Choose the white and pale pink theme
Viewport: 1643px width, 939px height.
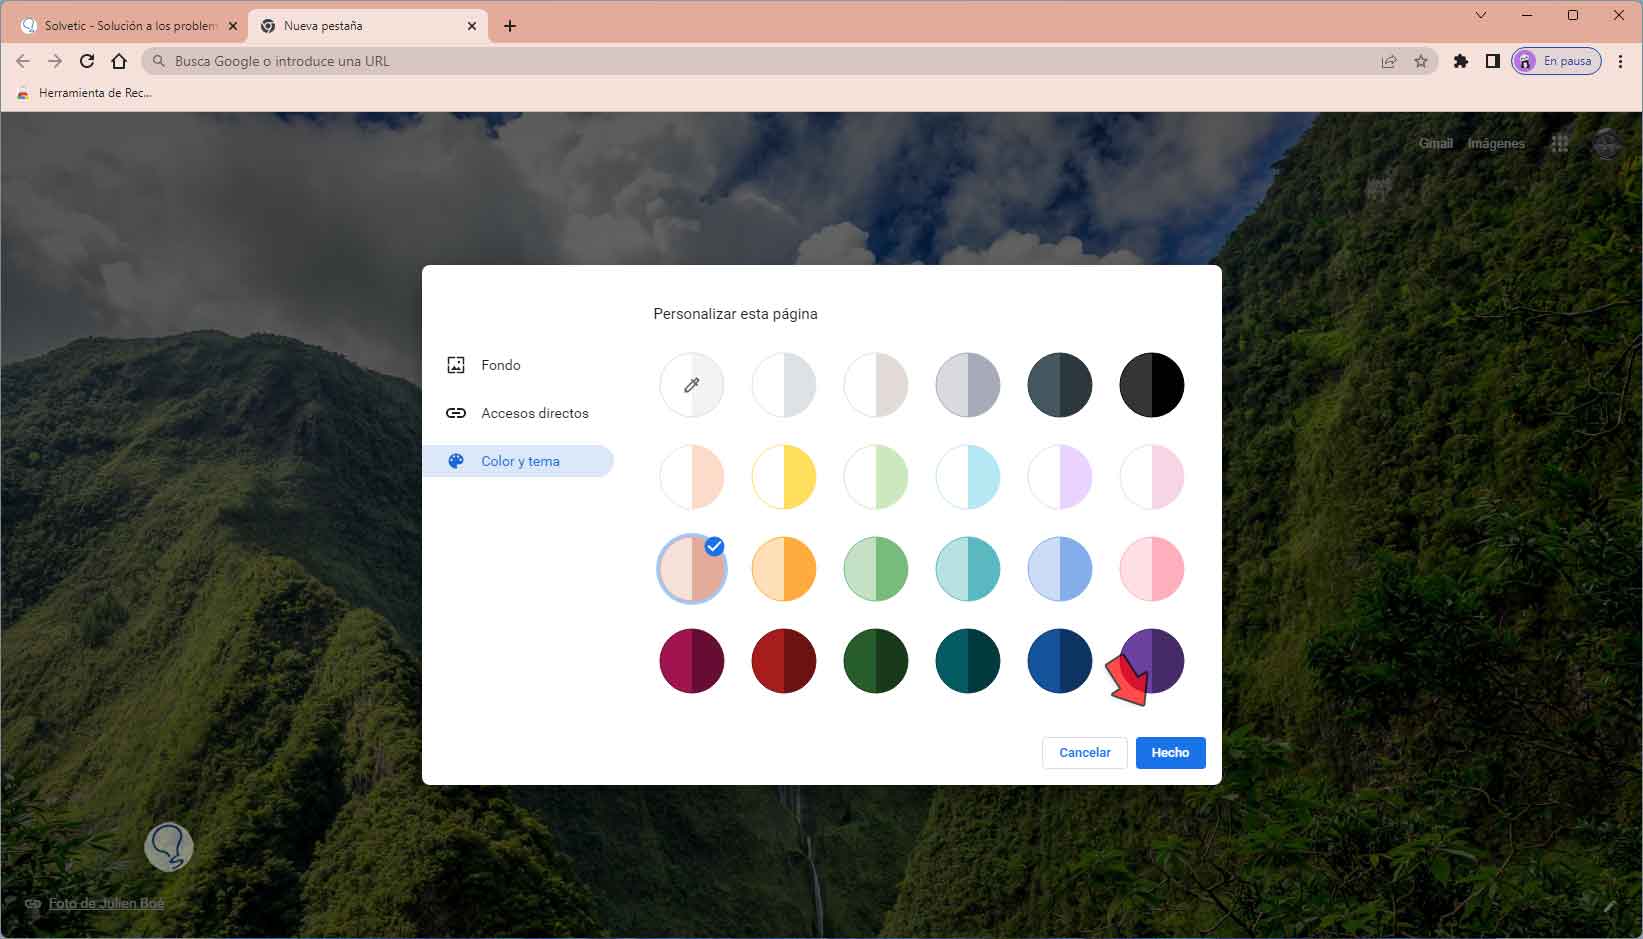pos(1152,477)
